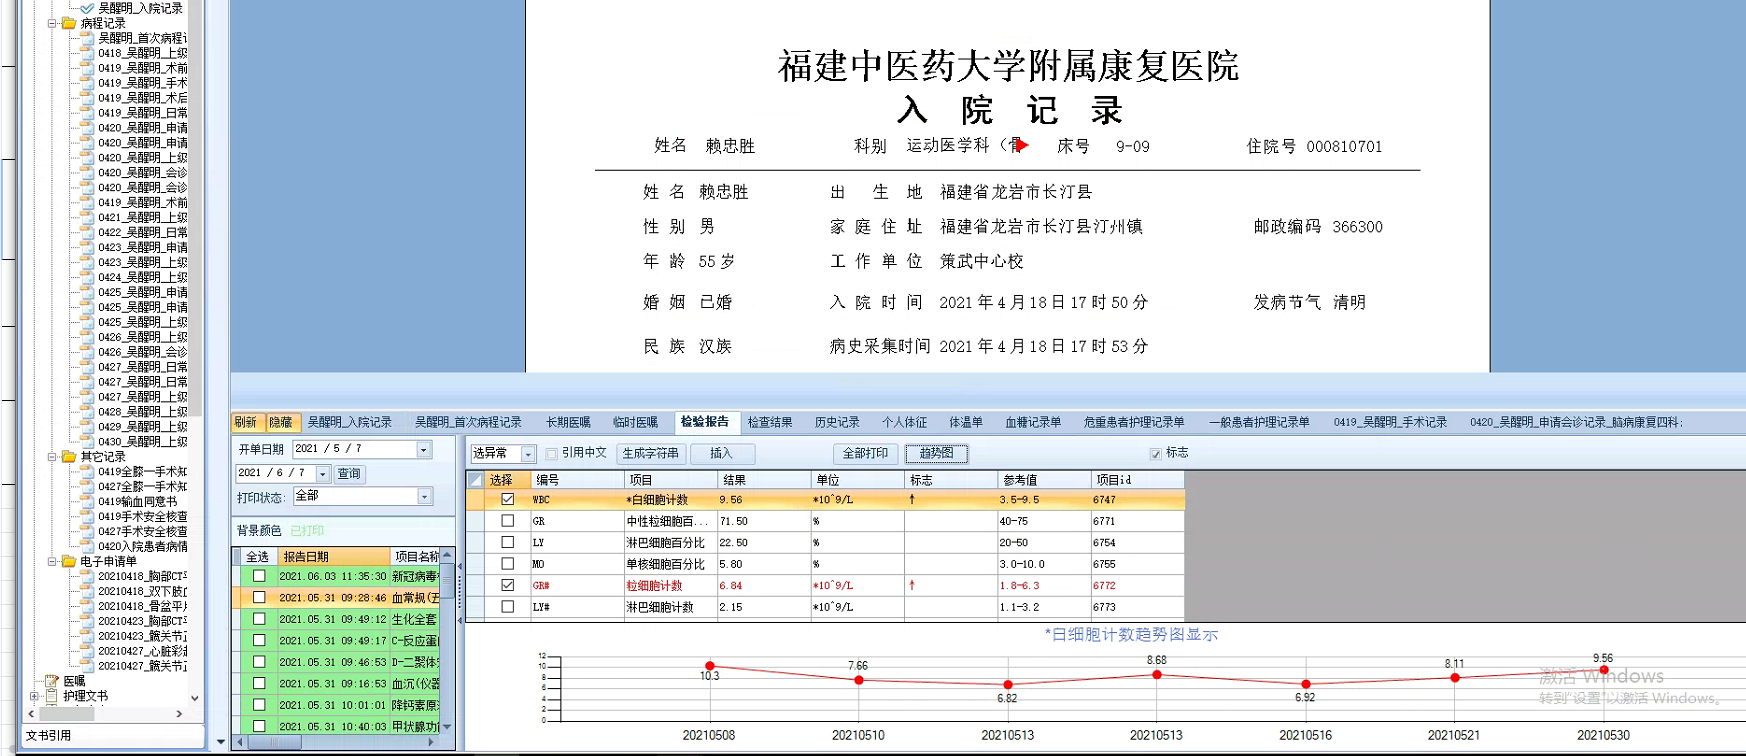Toggle the 标志 checkbox
The image size is (1746, 756).
[x=1156, y=454]
